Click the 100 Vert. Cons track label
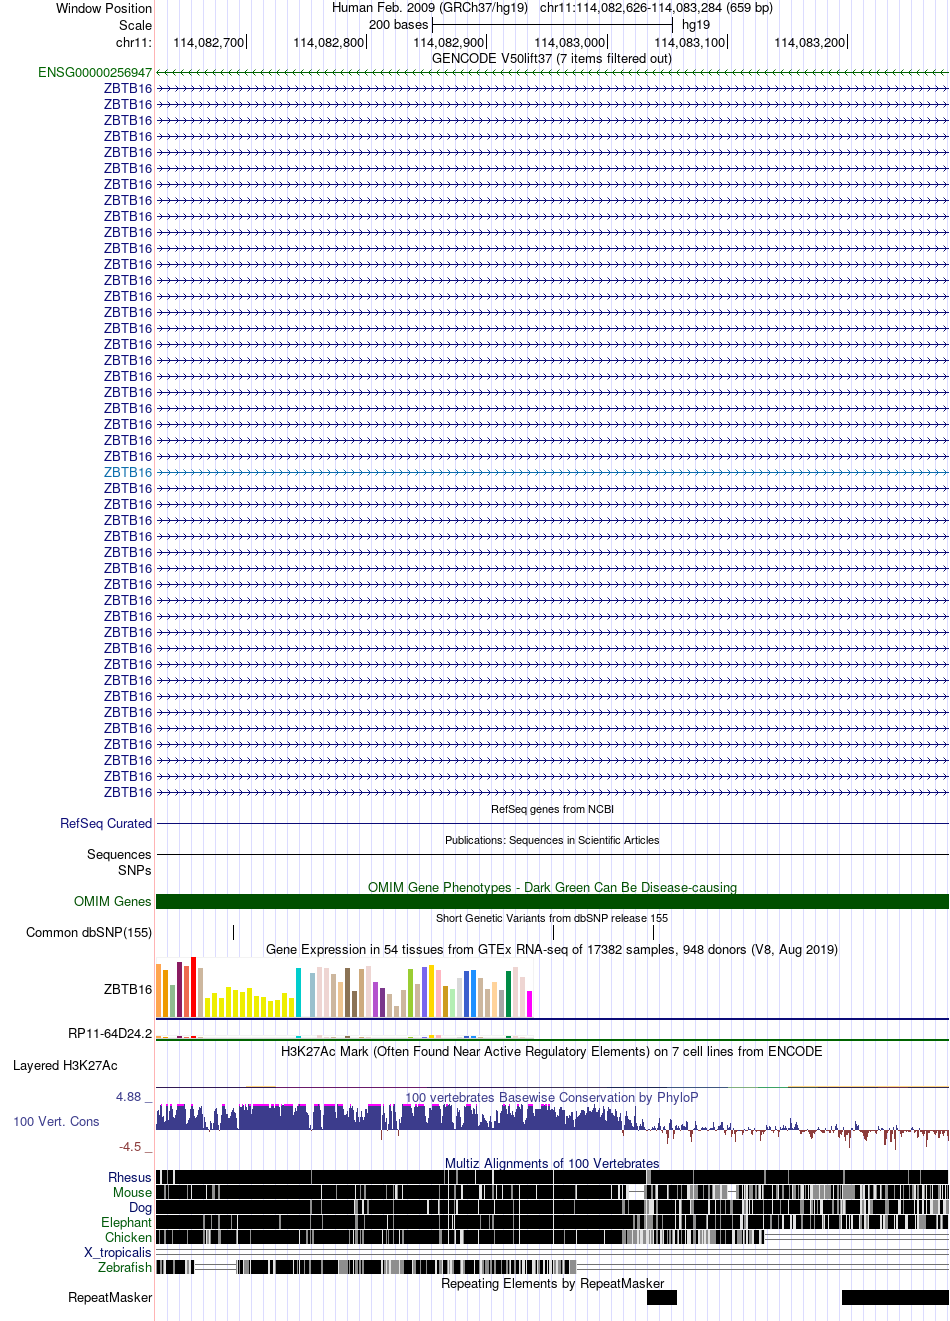950x1321 pixels. pyautogui.click(x=56, y=1121)
